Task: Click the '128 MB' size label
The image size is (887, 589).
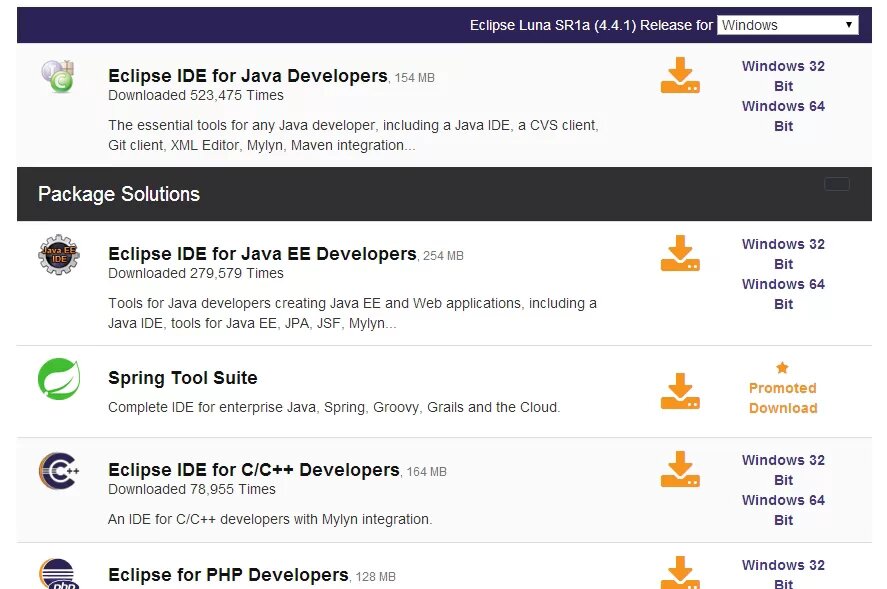Action: (x=376, y=577)
